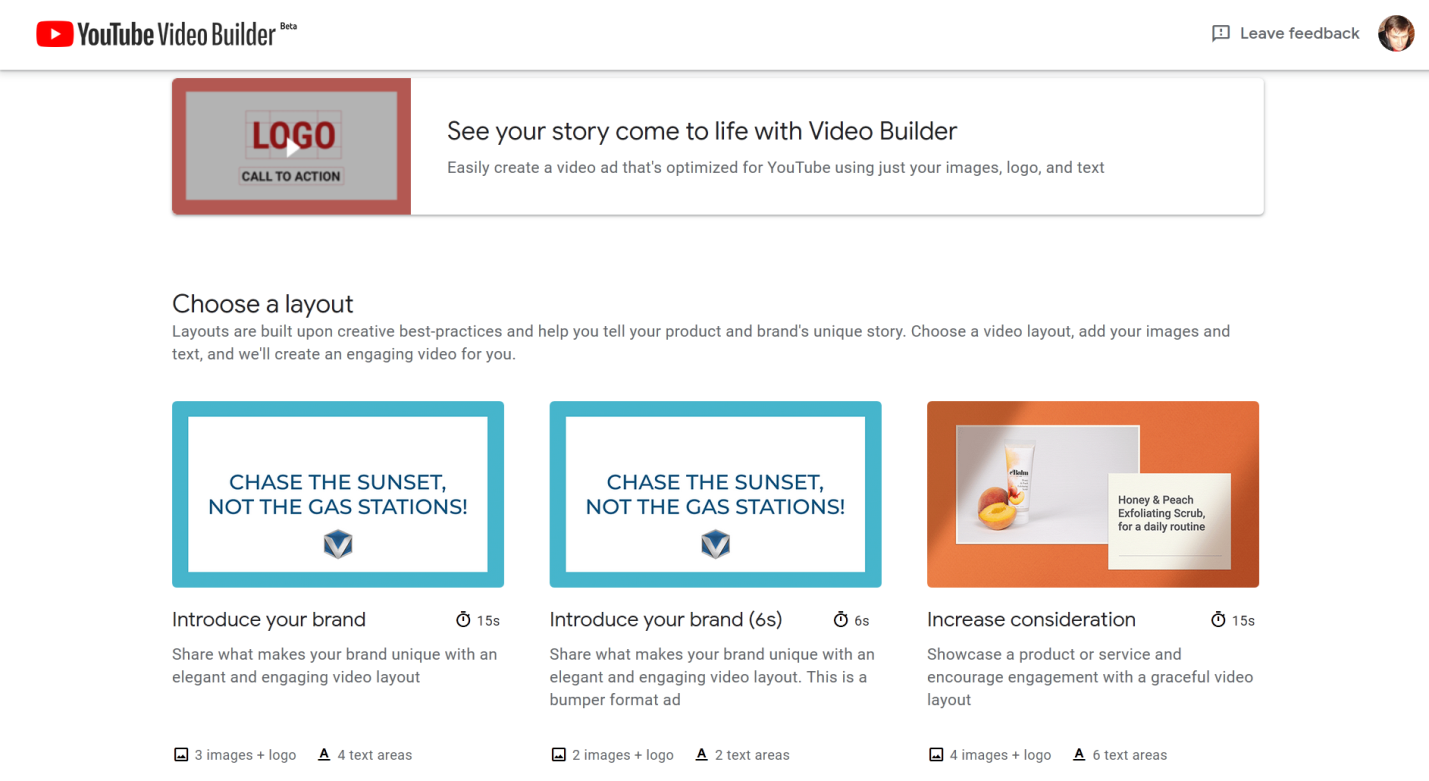Open your account profile picture menu

point(1396,33)
